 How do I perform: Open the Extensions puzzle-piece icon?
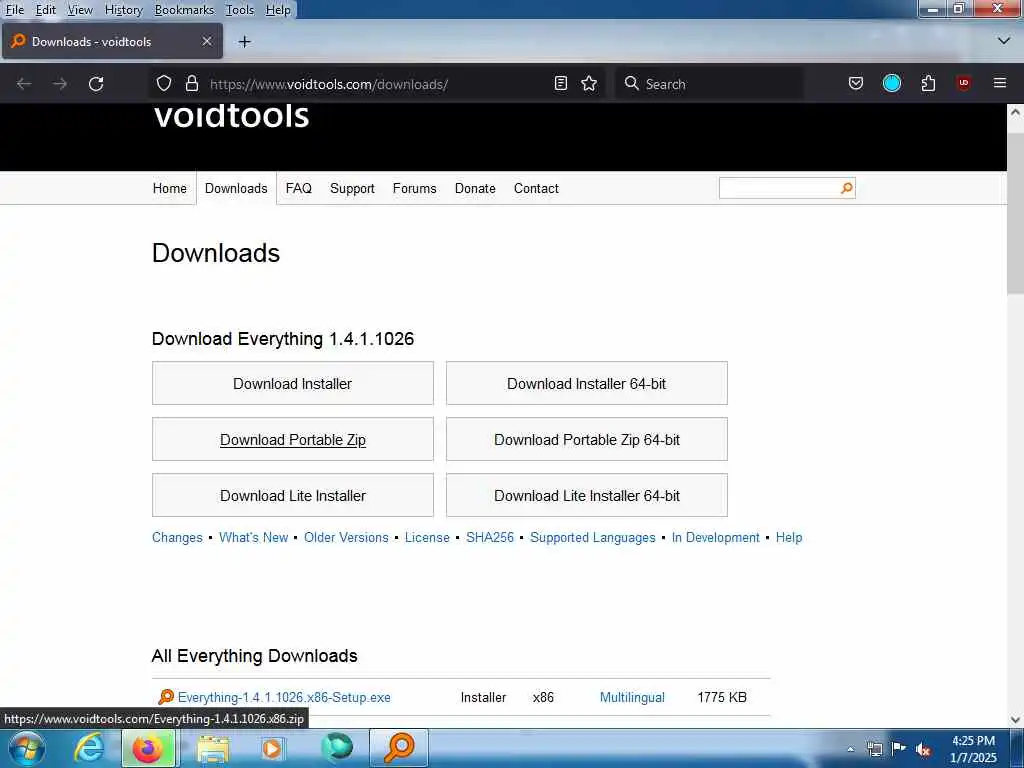tap(928, 84)
